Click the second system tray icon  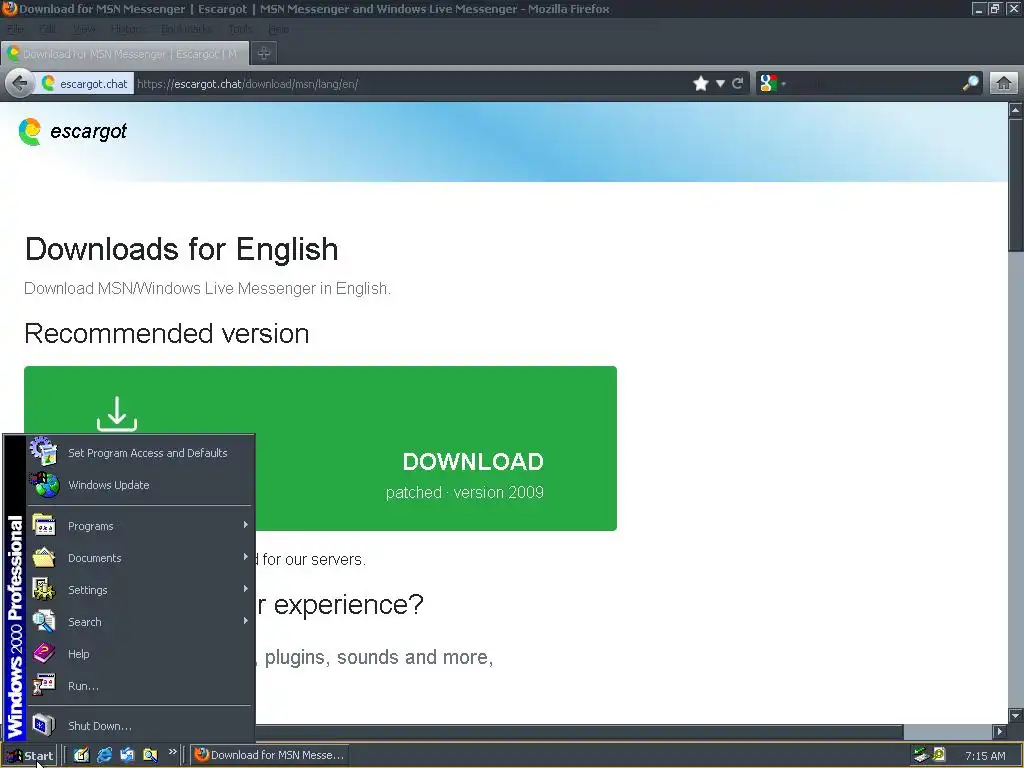939,755
